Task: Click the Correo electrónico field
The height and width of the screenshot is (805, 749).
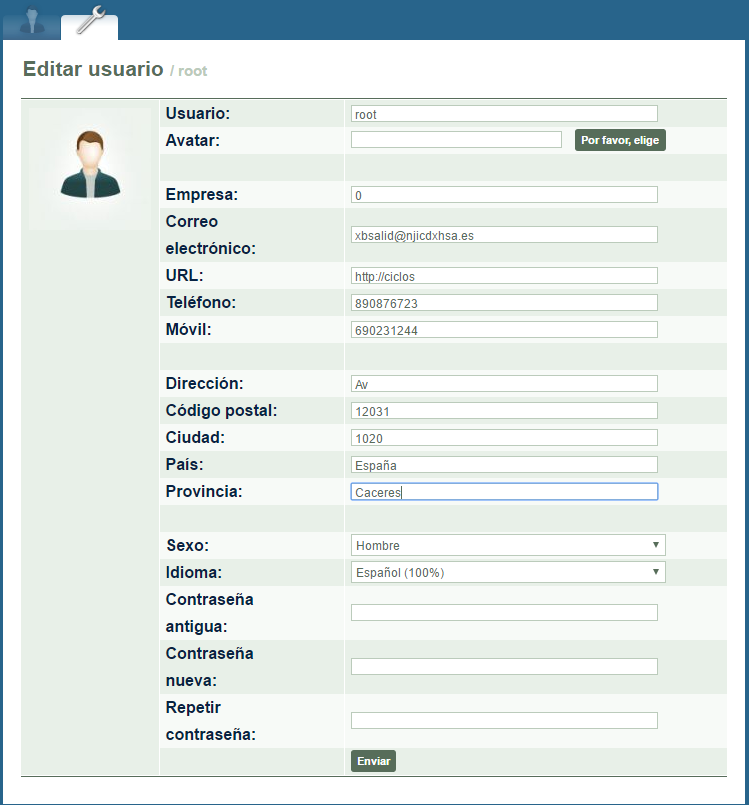Action: point(504,235)
